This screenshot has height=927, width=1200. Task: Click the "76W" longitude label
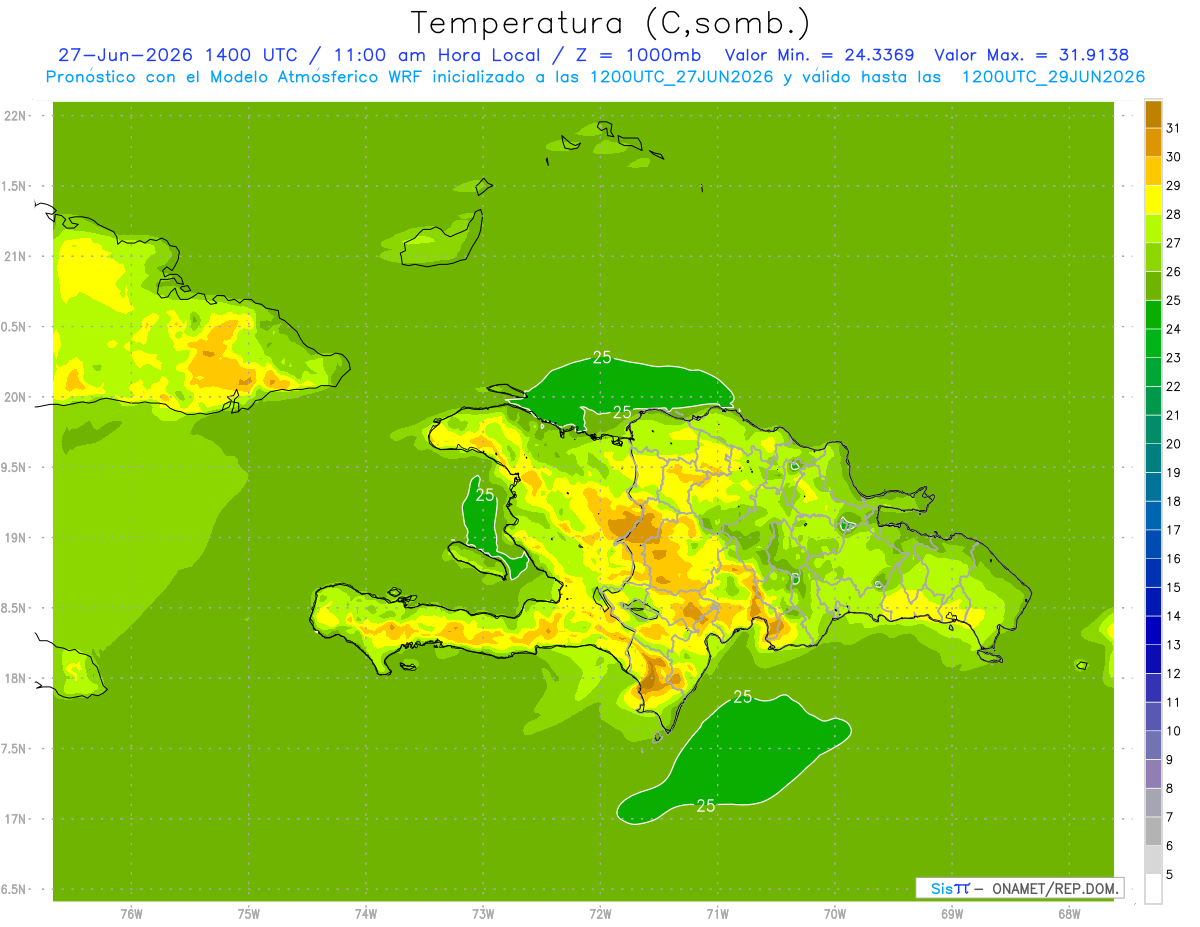[x=131, y=914]
